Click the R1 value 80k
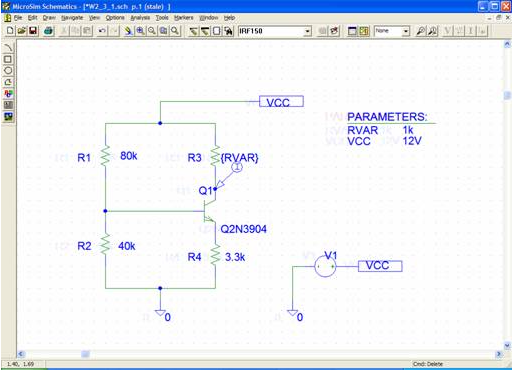This screenshot has height=370, width=513. tap(129, 156)
